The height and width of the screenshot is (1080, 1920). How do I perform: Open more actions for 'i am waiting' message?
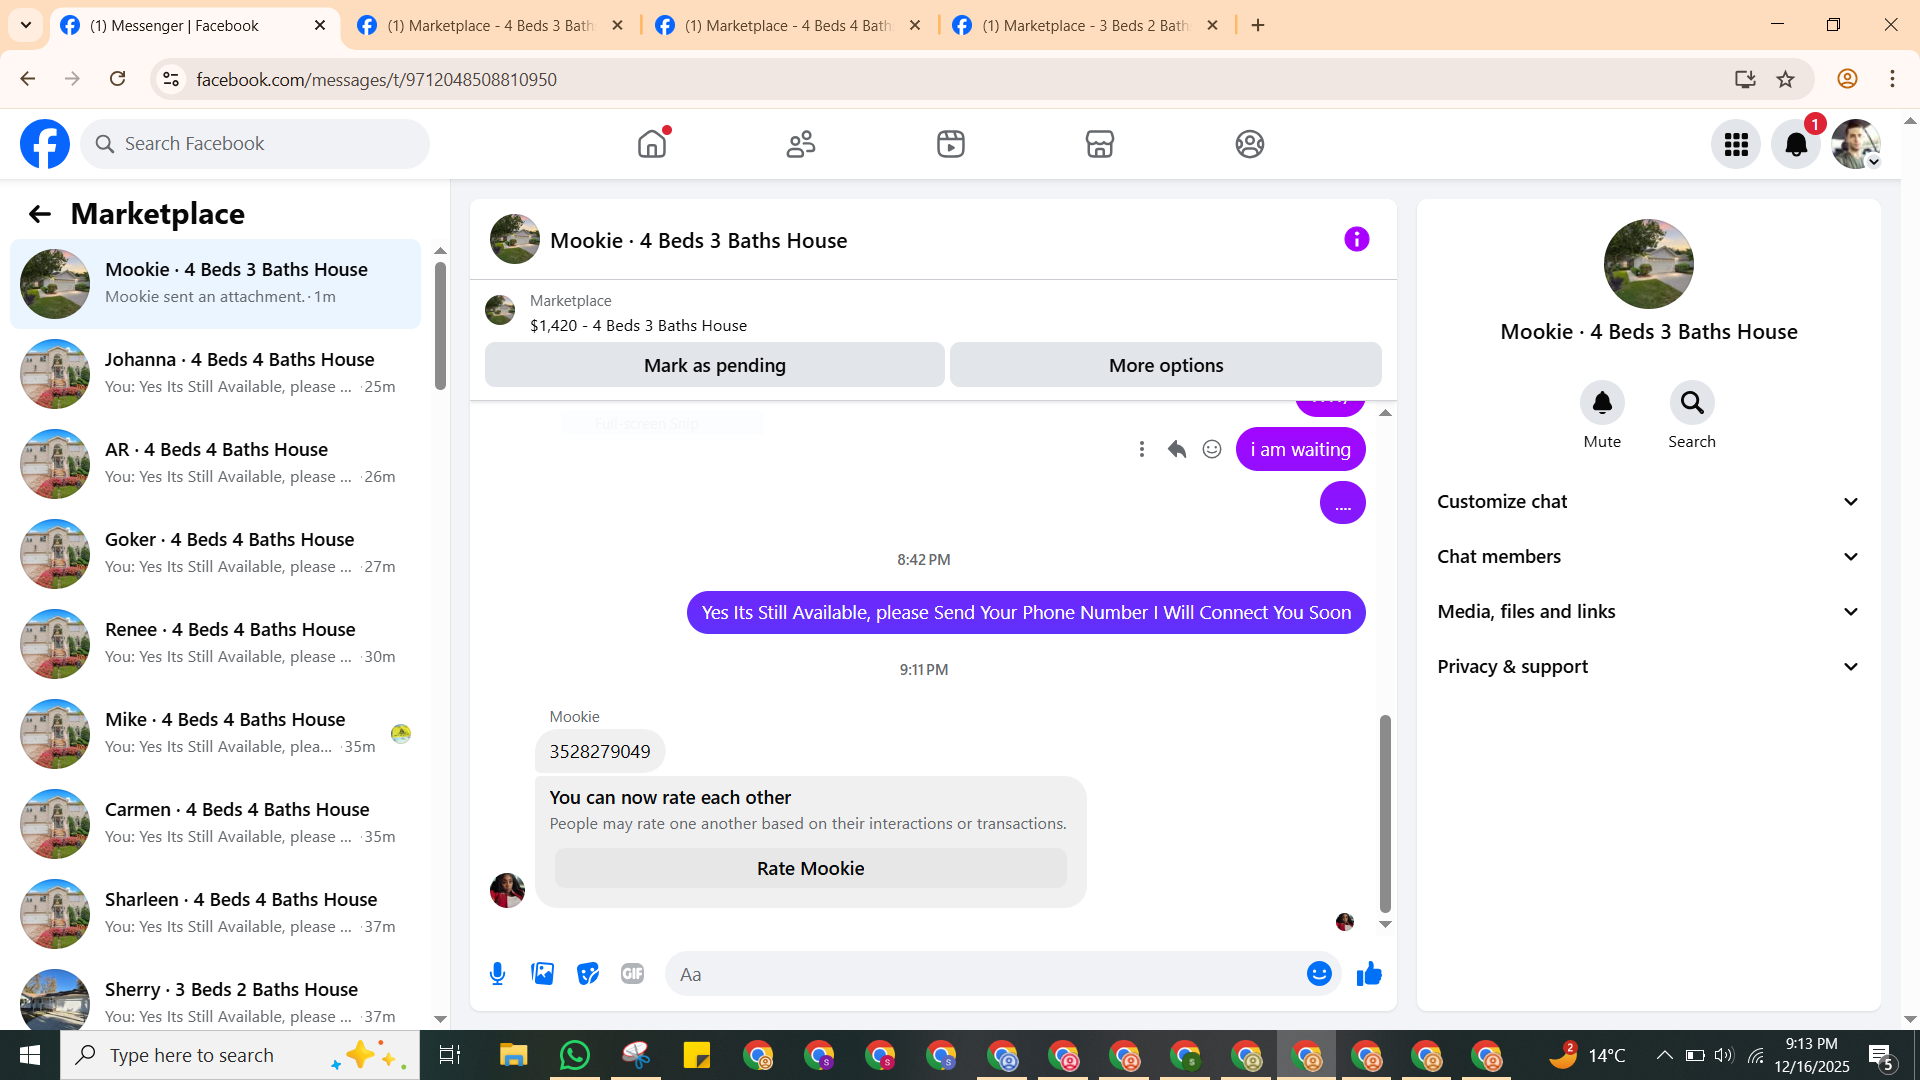pyautogui.click(x=1141, y=449)
